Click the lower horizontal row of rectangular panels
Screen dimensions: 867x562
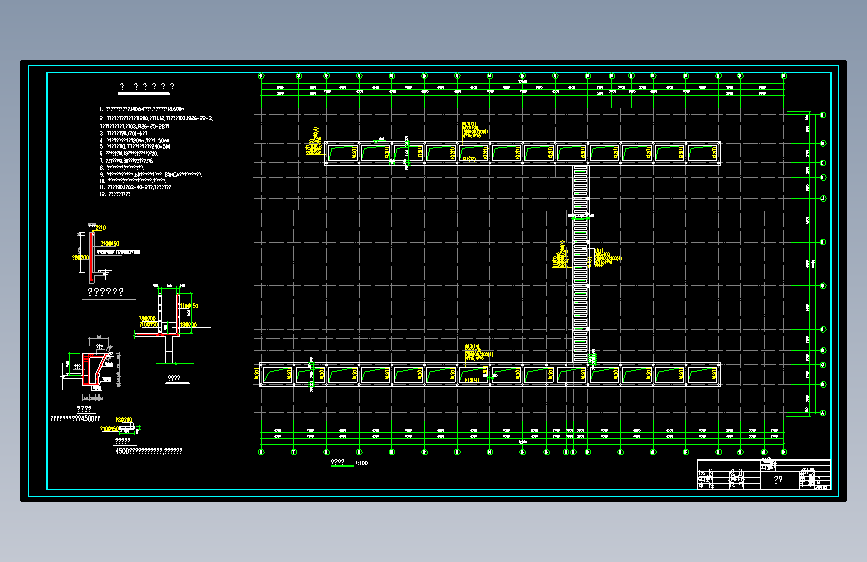[x=490, y=375]
